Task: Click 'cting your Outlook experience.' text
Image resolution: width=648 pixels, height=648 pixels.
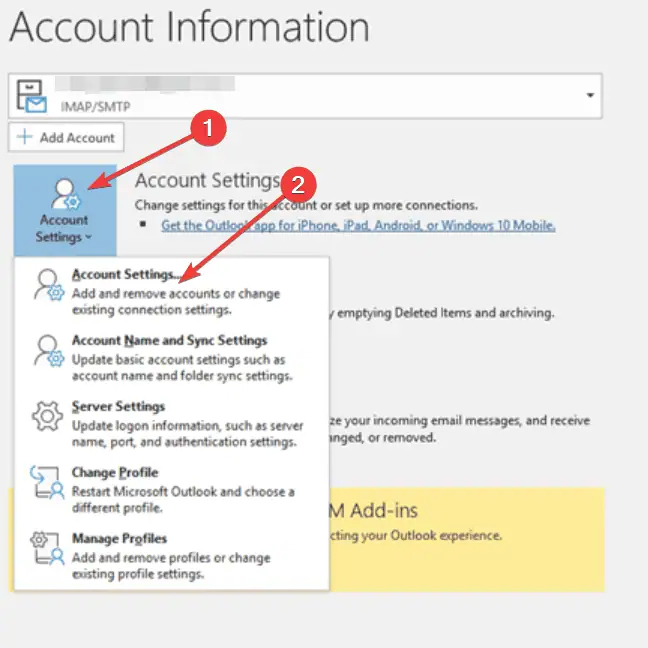Action: click(x=416, y=536)
